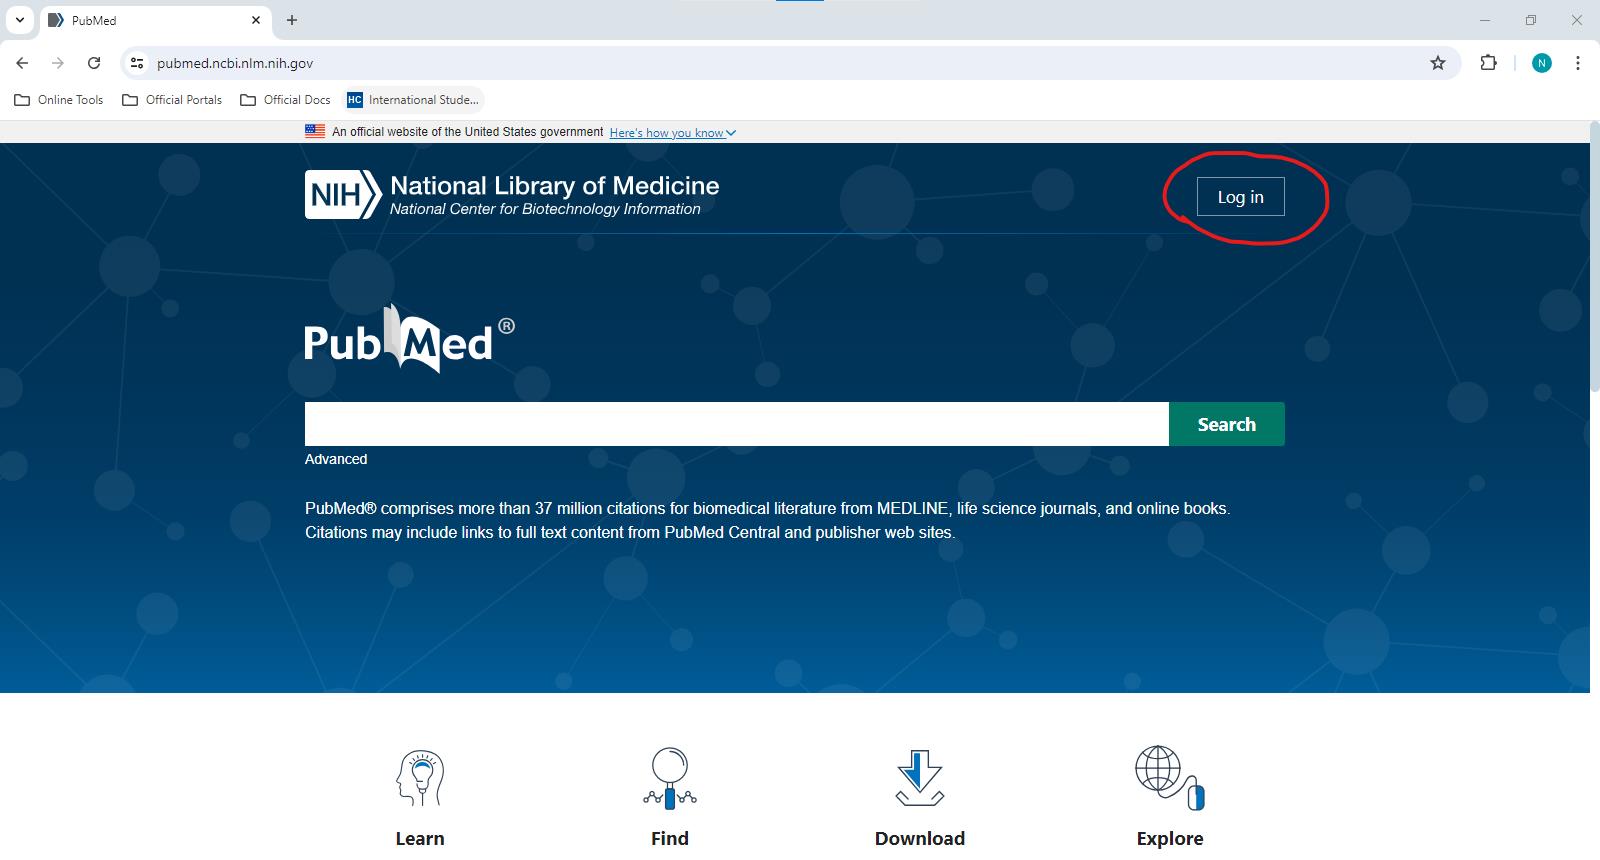This screenshot has width=1600, height=860.
Task: Click the Learn lightbulb head icon
Action: [420, 778]
